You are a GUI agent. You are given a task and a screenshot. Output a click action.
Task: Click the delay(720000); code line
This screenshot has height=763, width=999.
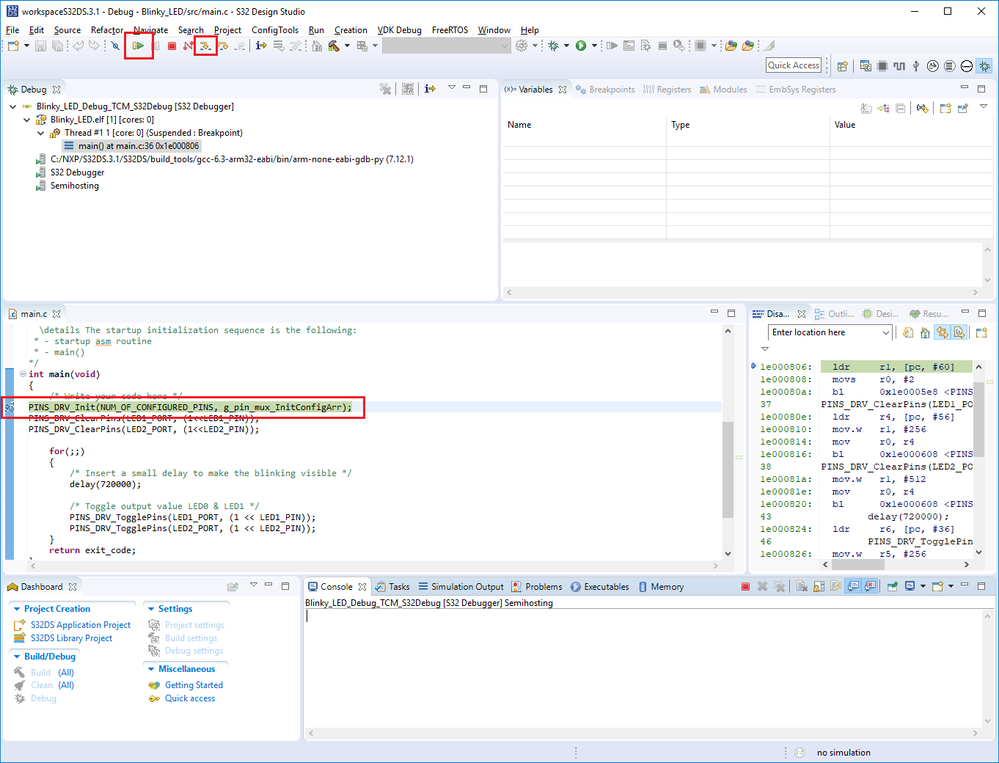[x=105, y=484]
